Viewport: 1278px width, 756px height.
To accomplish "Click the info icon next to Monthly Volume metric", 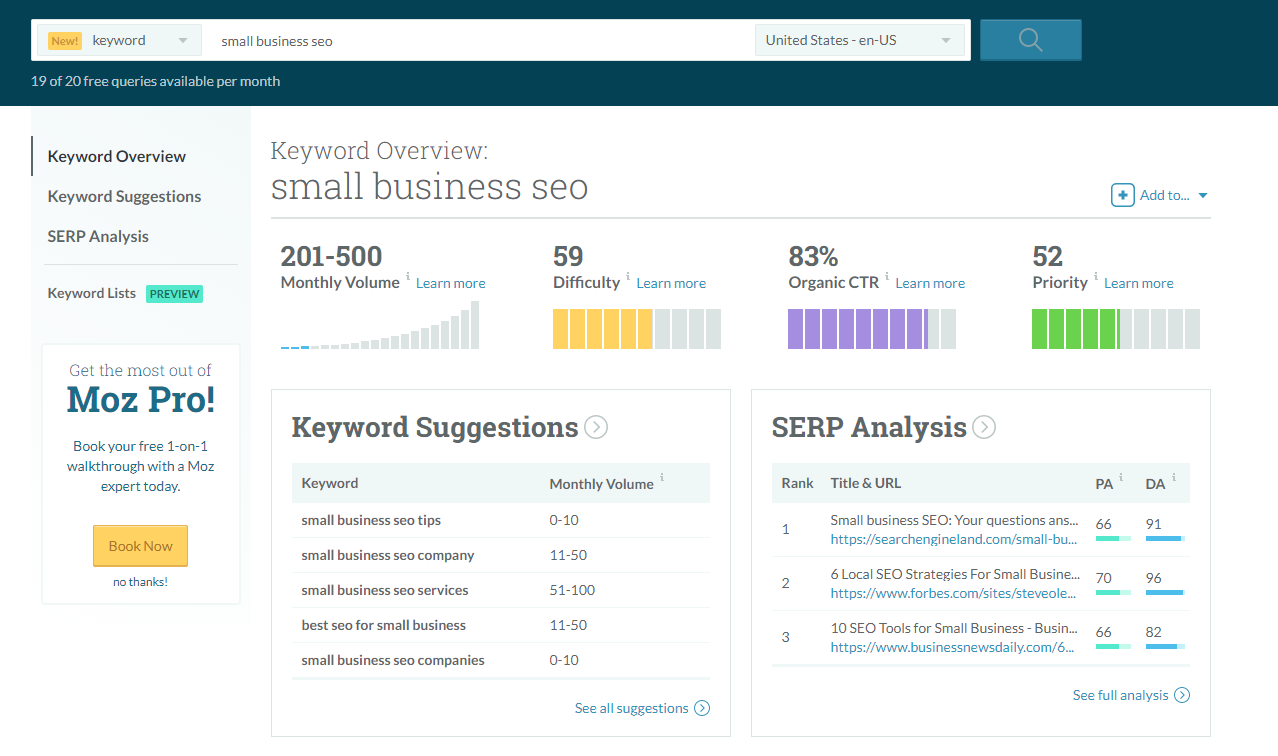I will point(408,278).
